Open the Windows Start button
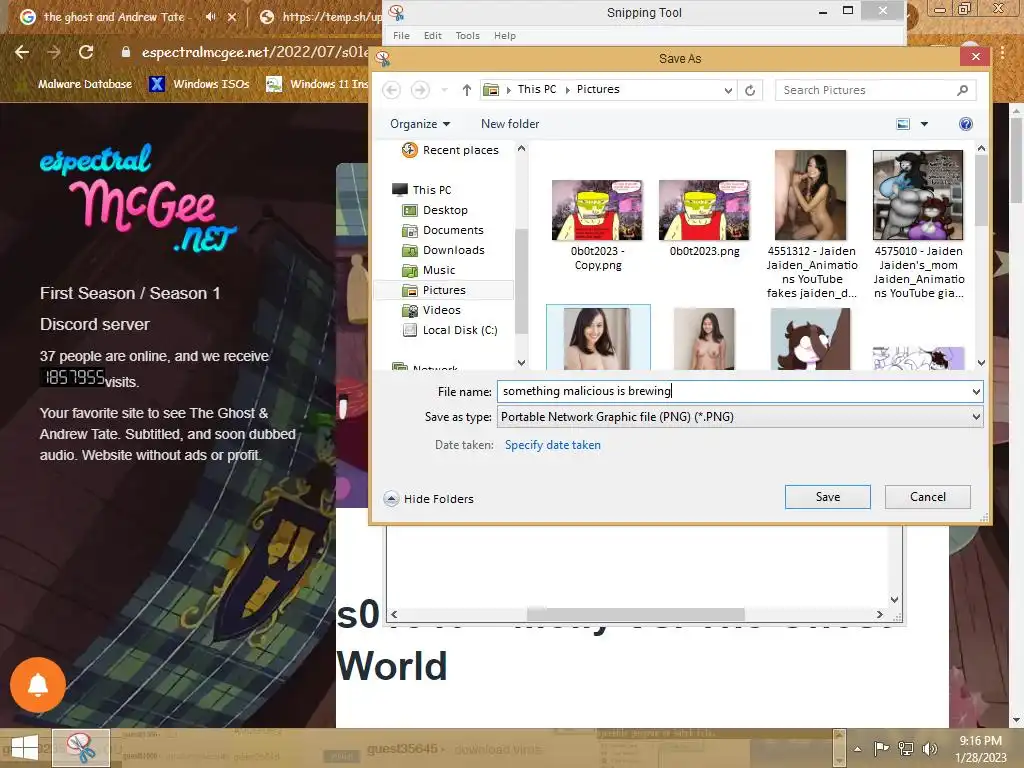The height and width of the screenshot is (768, 1024). 25,748
